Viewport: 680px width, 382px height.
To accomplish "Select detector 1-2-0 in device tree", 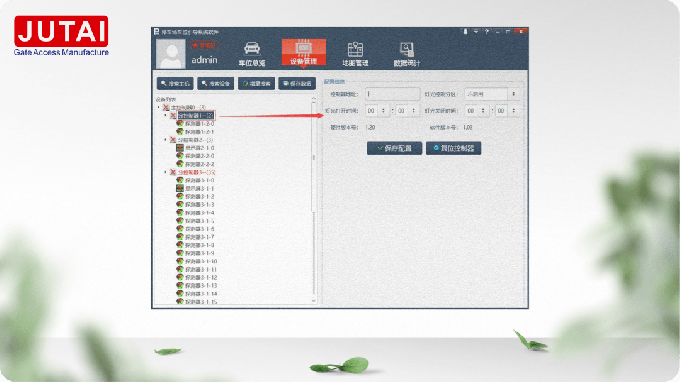I will [x=195, y=124].
